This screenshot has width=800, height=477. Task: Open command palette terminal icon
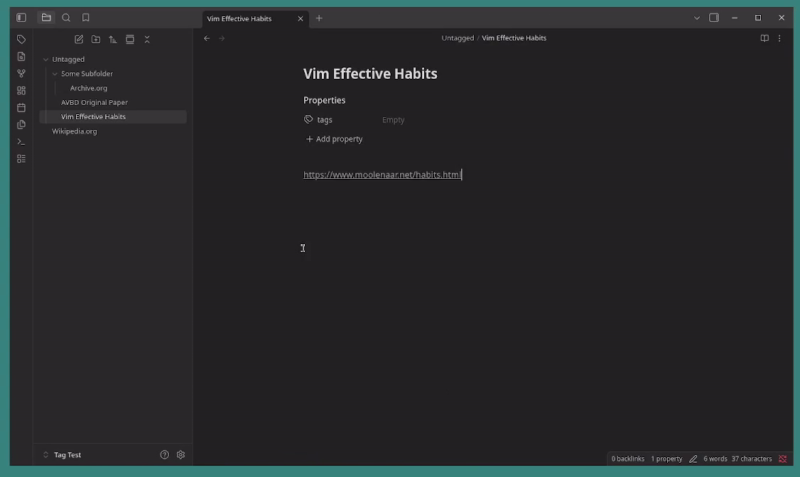[21, 142]
